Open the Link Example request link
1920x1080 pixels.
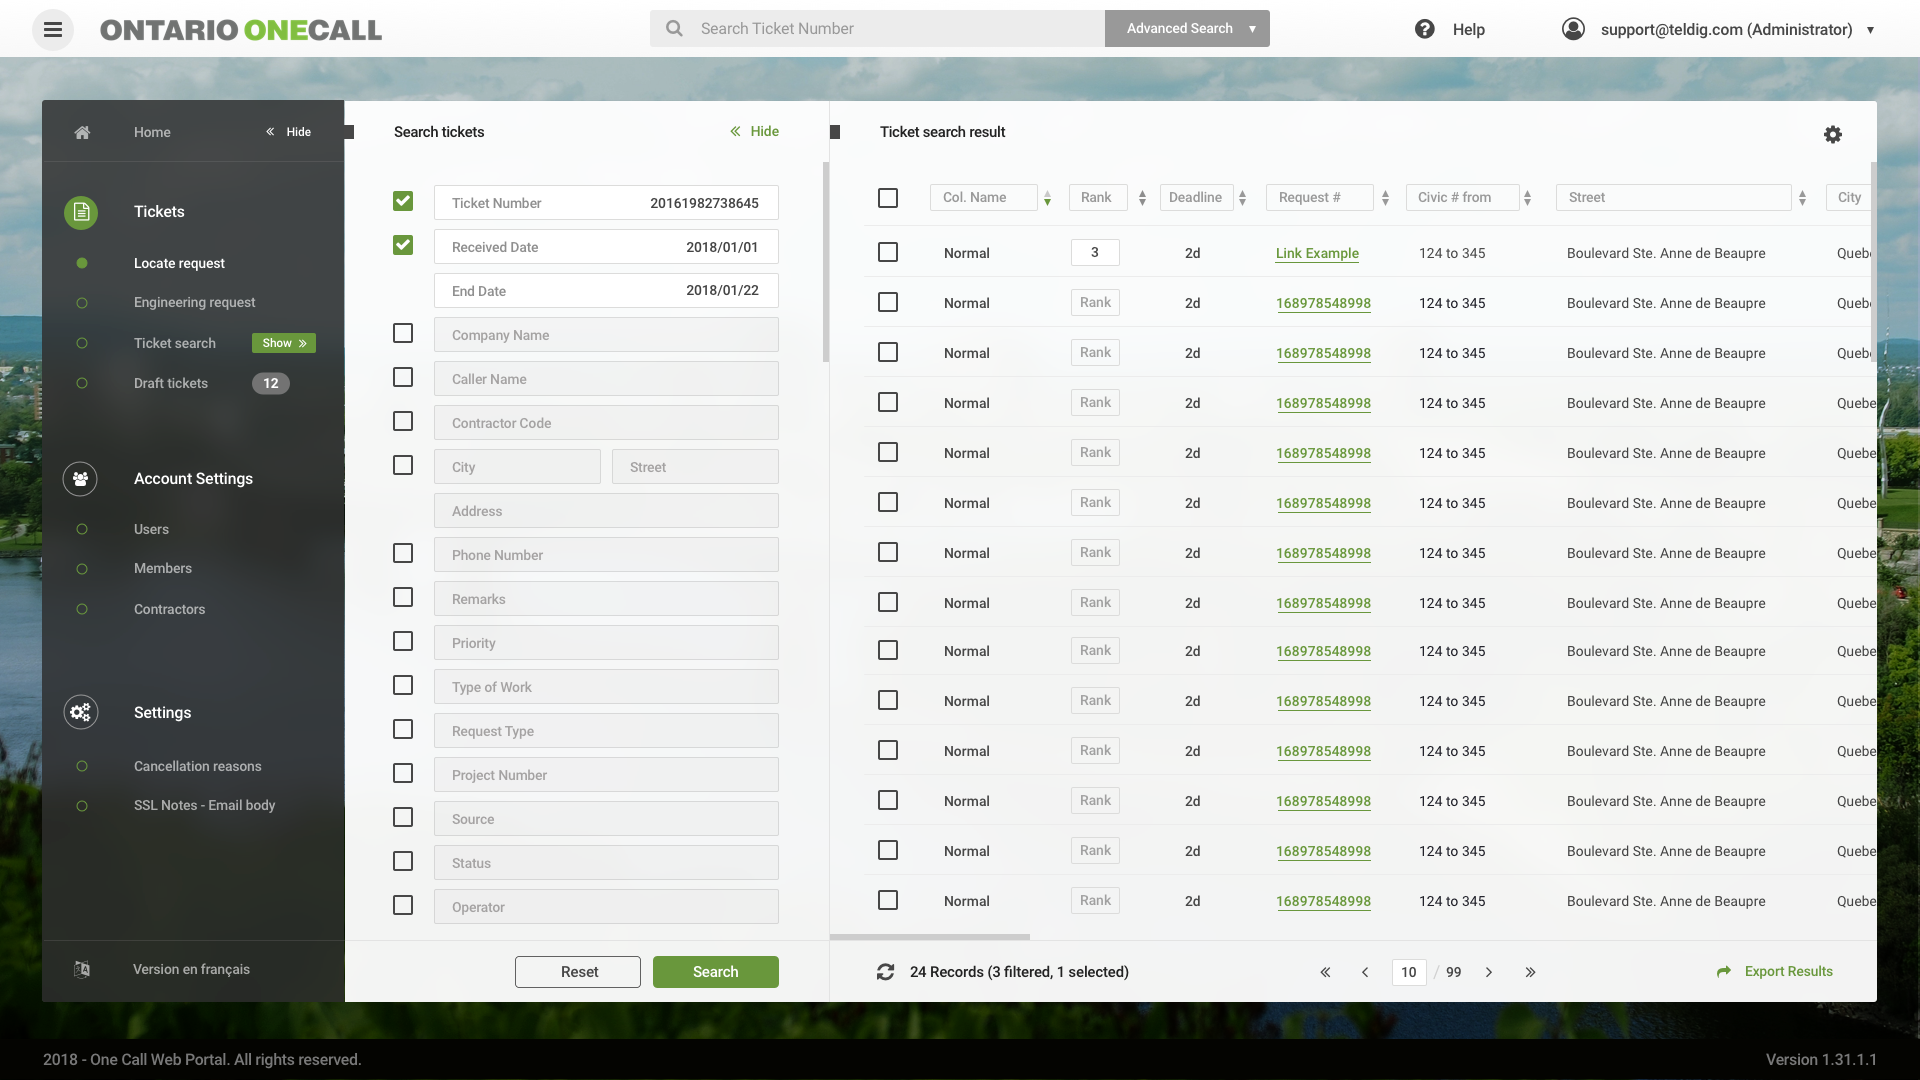pos(1317,253)
